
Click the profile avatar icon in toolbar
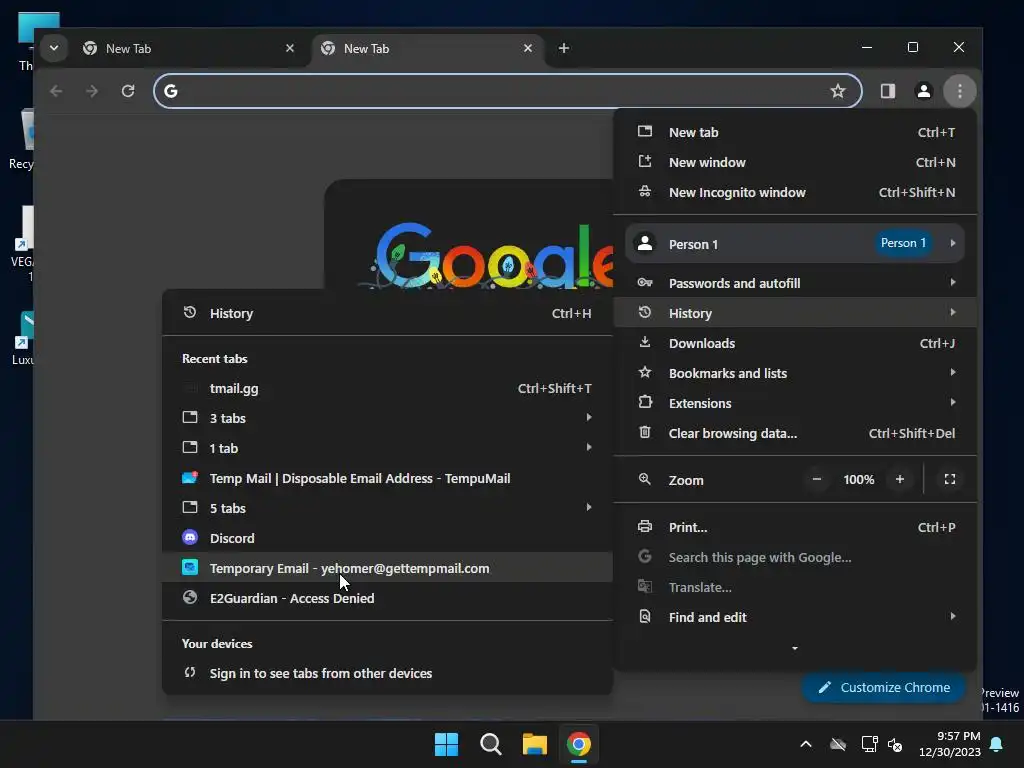click(x=923, y=91)
